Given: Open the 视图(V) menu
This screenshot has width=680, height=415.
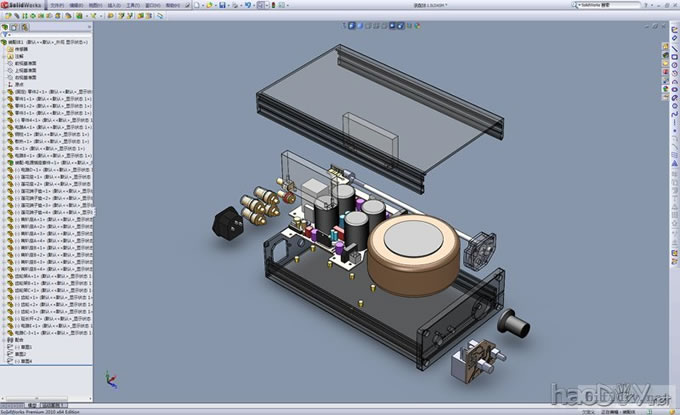Looking at the screenshot, I should 101,5.
